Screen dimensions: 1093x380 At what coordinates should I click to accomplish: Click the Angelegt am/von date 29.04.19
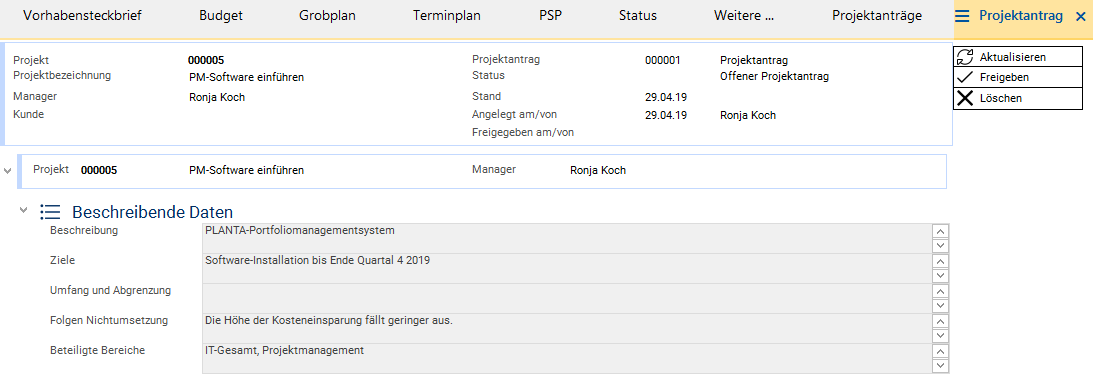pyautogui.click(x=666, y=115)
